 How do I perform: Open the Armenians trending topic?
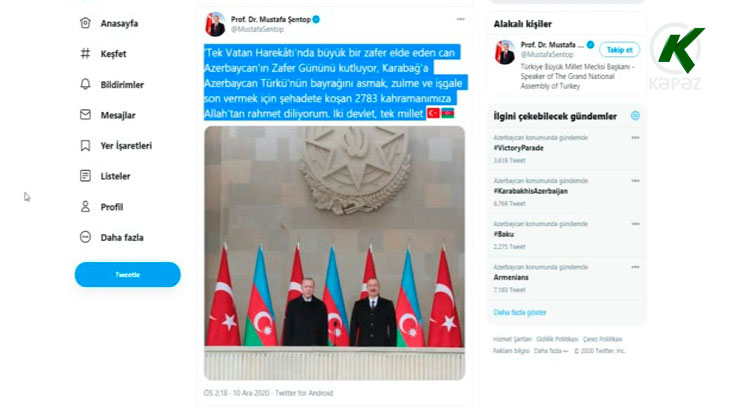pyautogui.click(x=511, y=277)
